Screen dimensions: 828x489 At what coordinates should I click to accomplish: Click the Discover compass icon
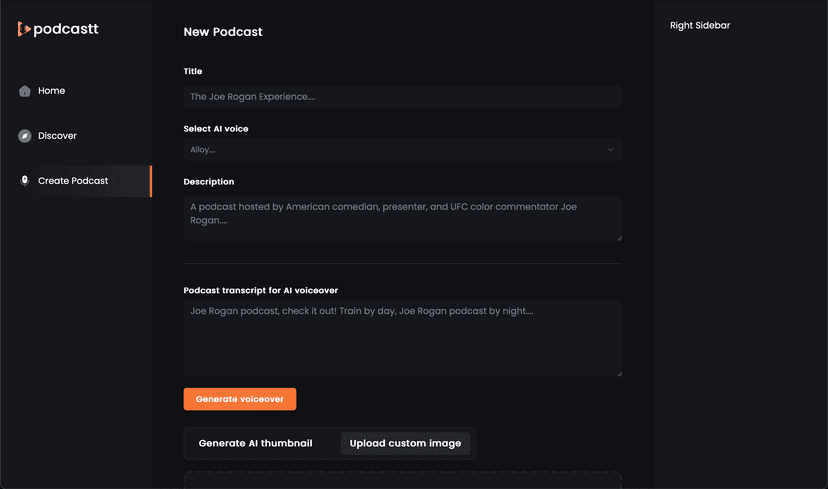25,136
